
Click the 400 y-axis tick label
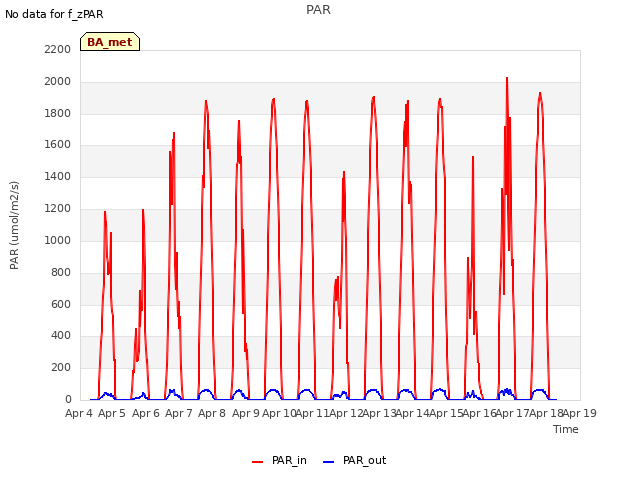[x=61, y=336]
